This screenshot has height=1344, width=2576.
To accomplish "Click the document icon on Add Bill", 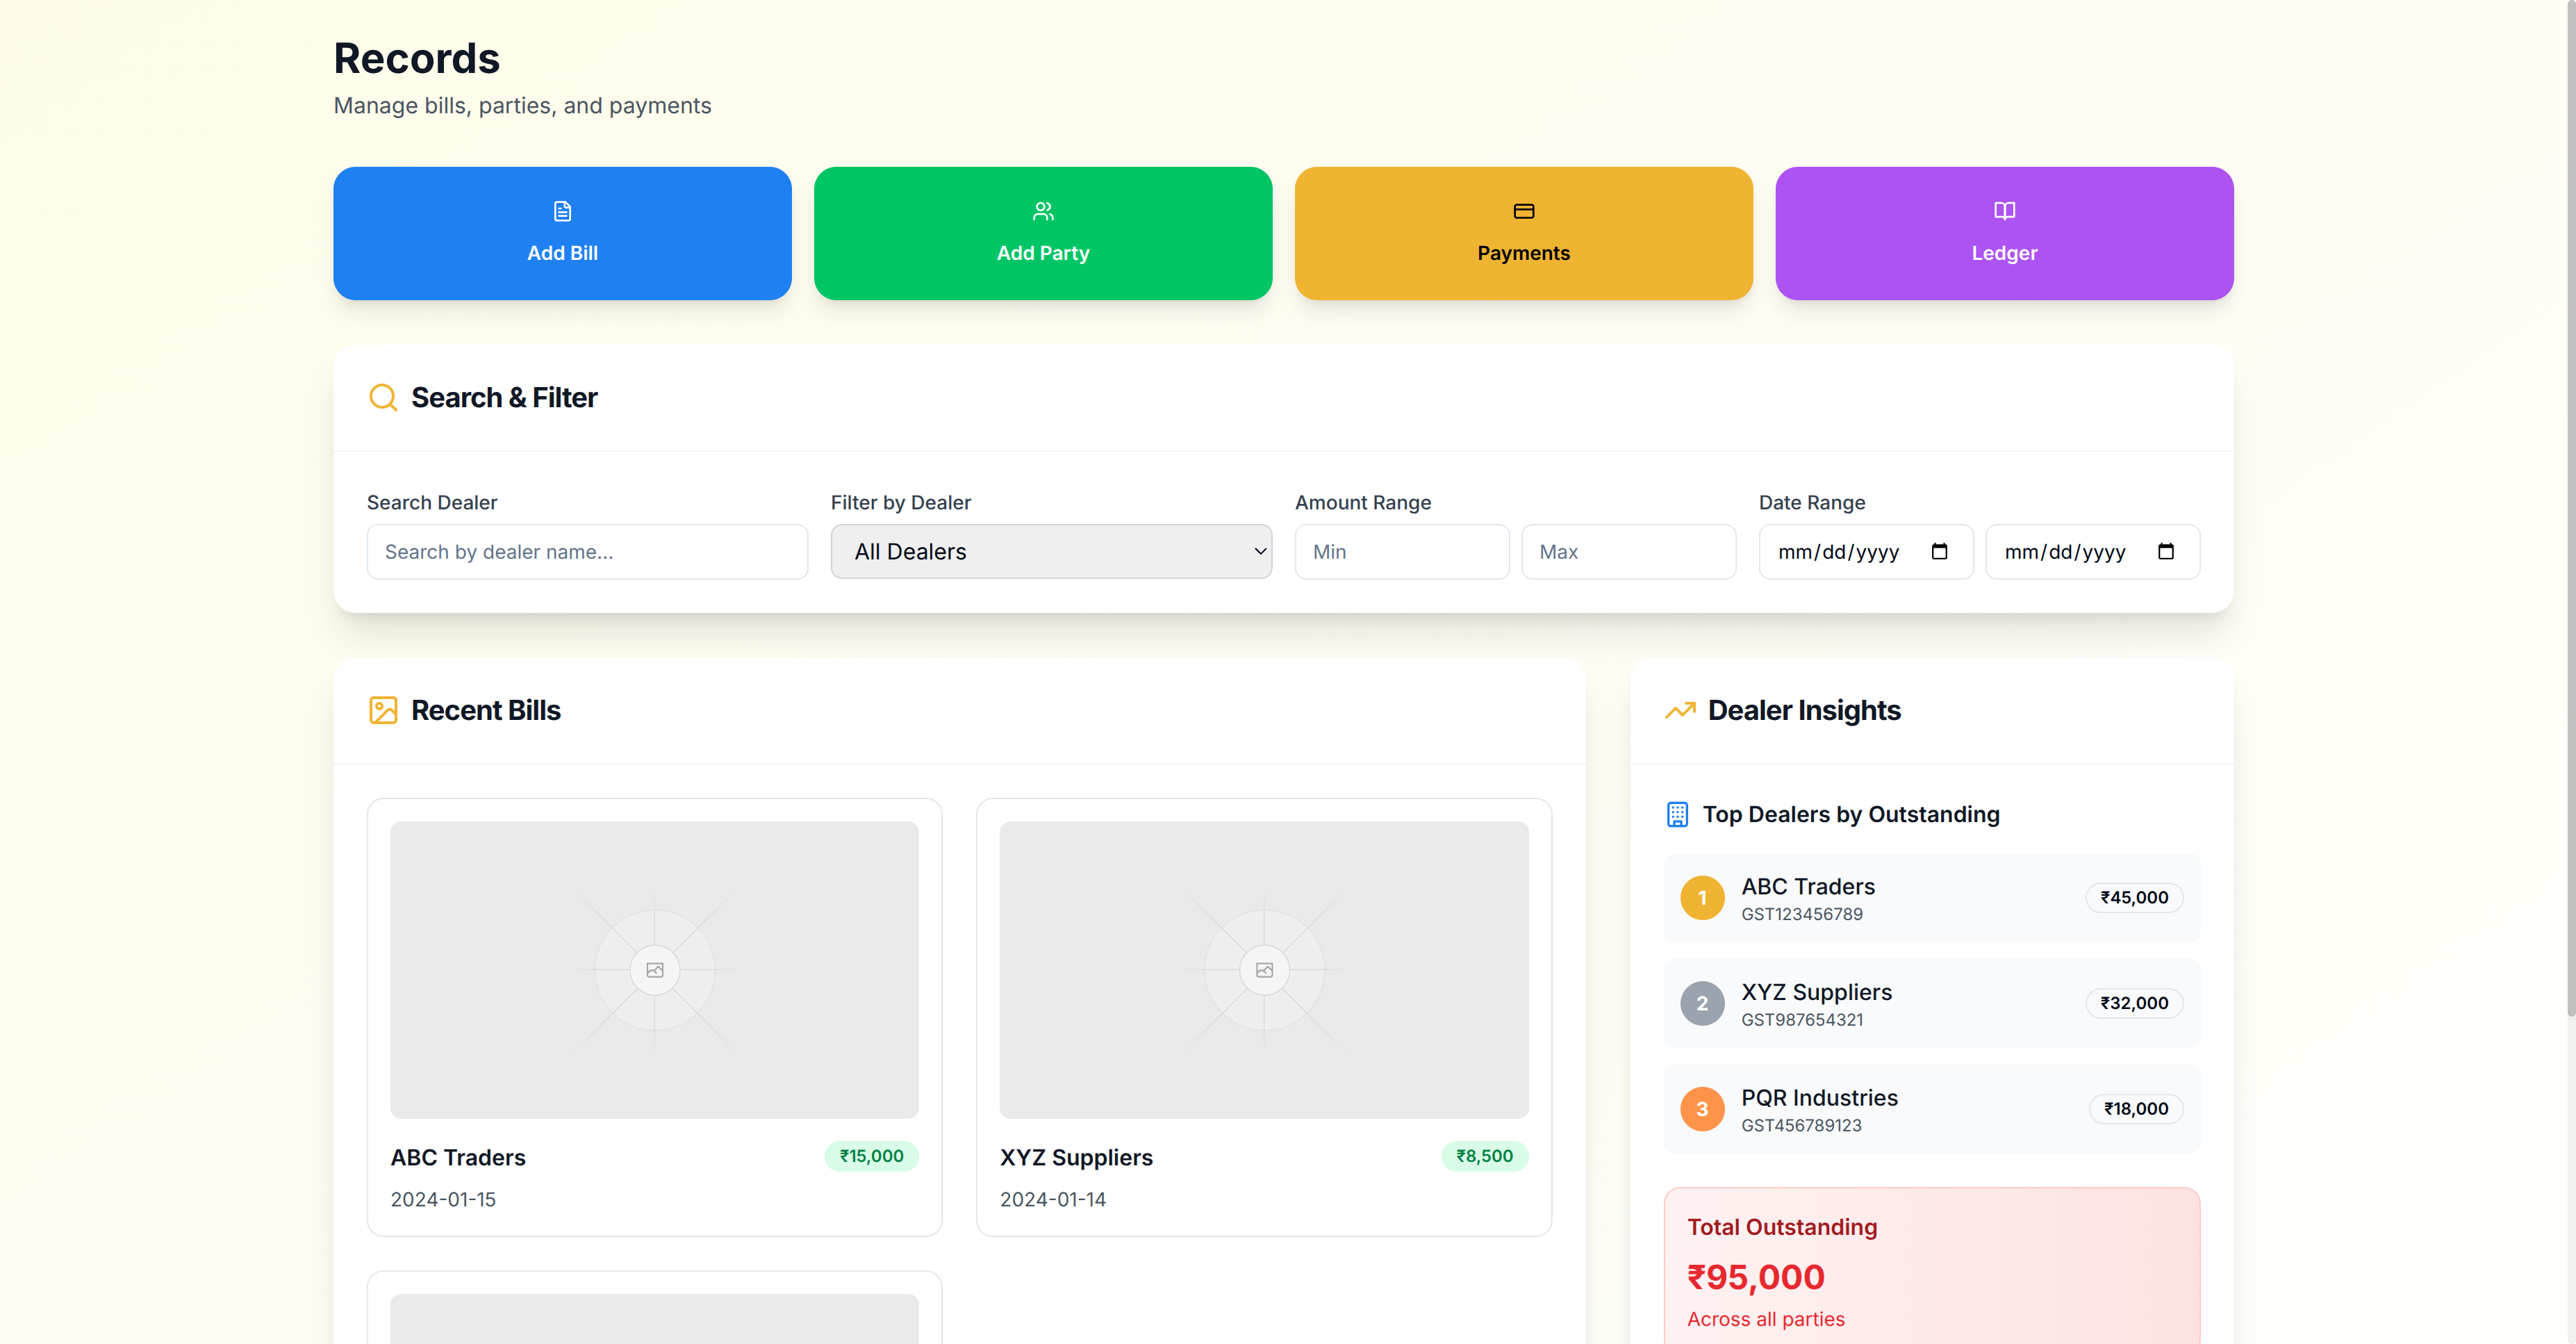I will click(562, 211).
